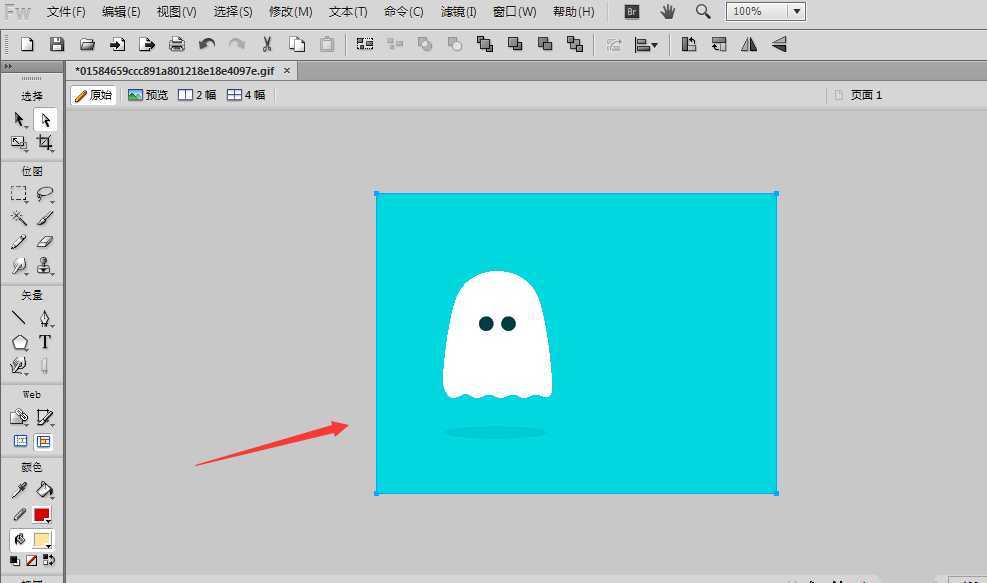Click the Paint Bucket tool
Screen dimensions: 987x583
(x=45, y=490)
